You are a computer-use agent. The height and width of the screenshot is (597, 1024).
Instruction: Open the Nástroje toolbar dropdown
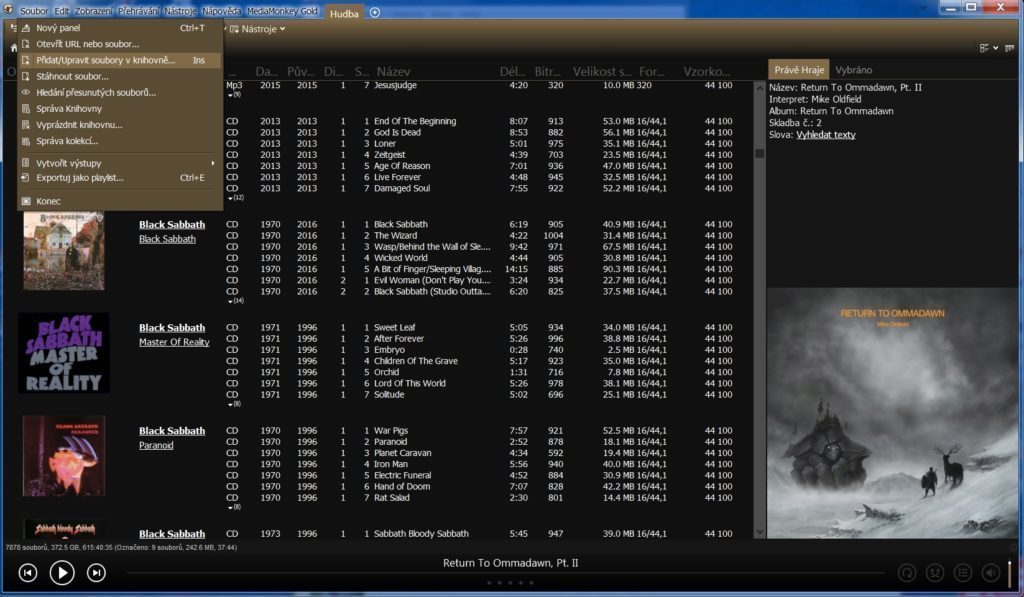point(257,29)
